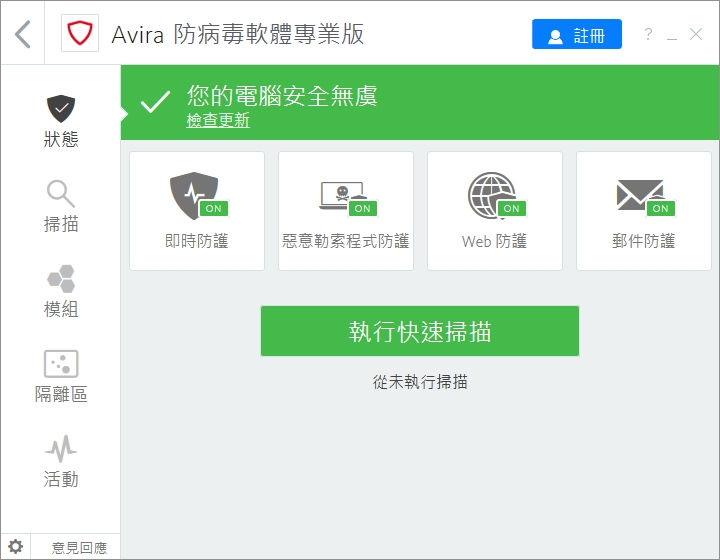Click the Avira red shield logo
This screenshot has height=560, width=720.
pos(79,34)
